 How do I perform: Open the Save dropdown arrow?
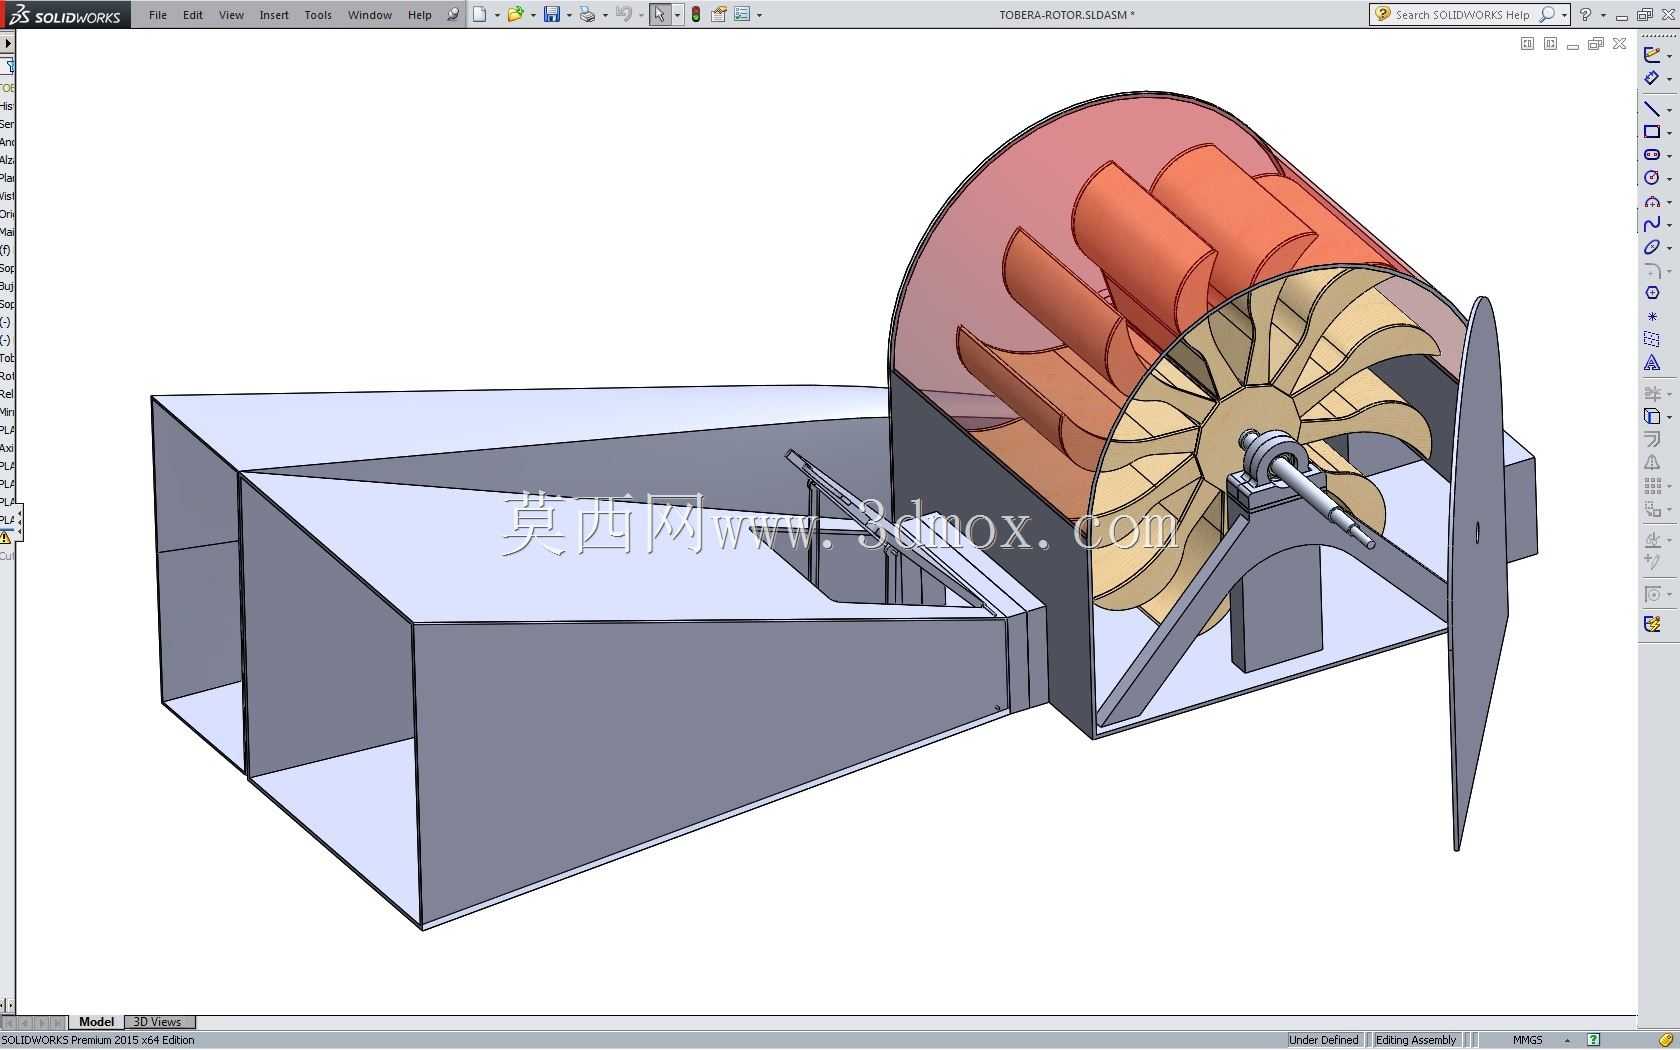tap(569, 15)
